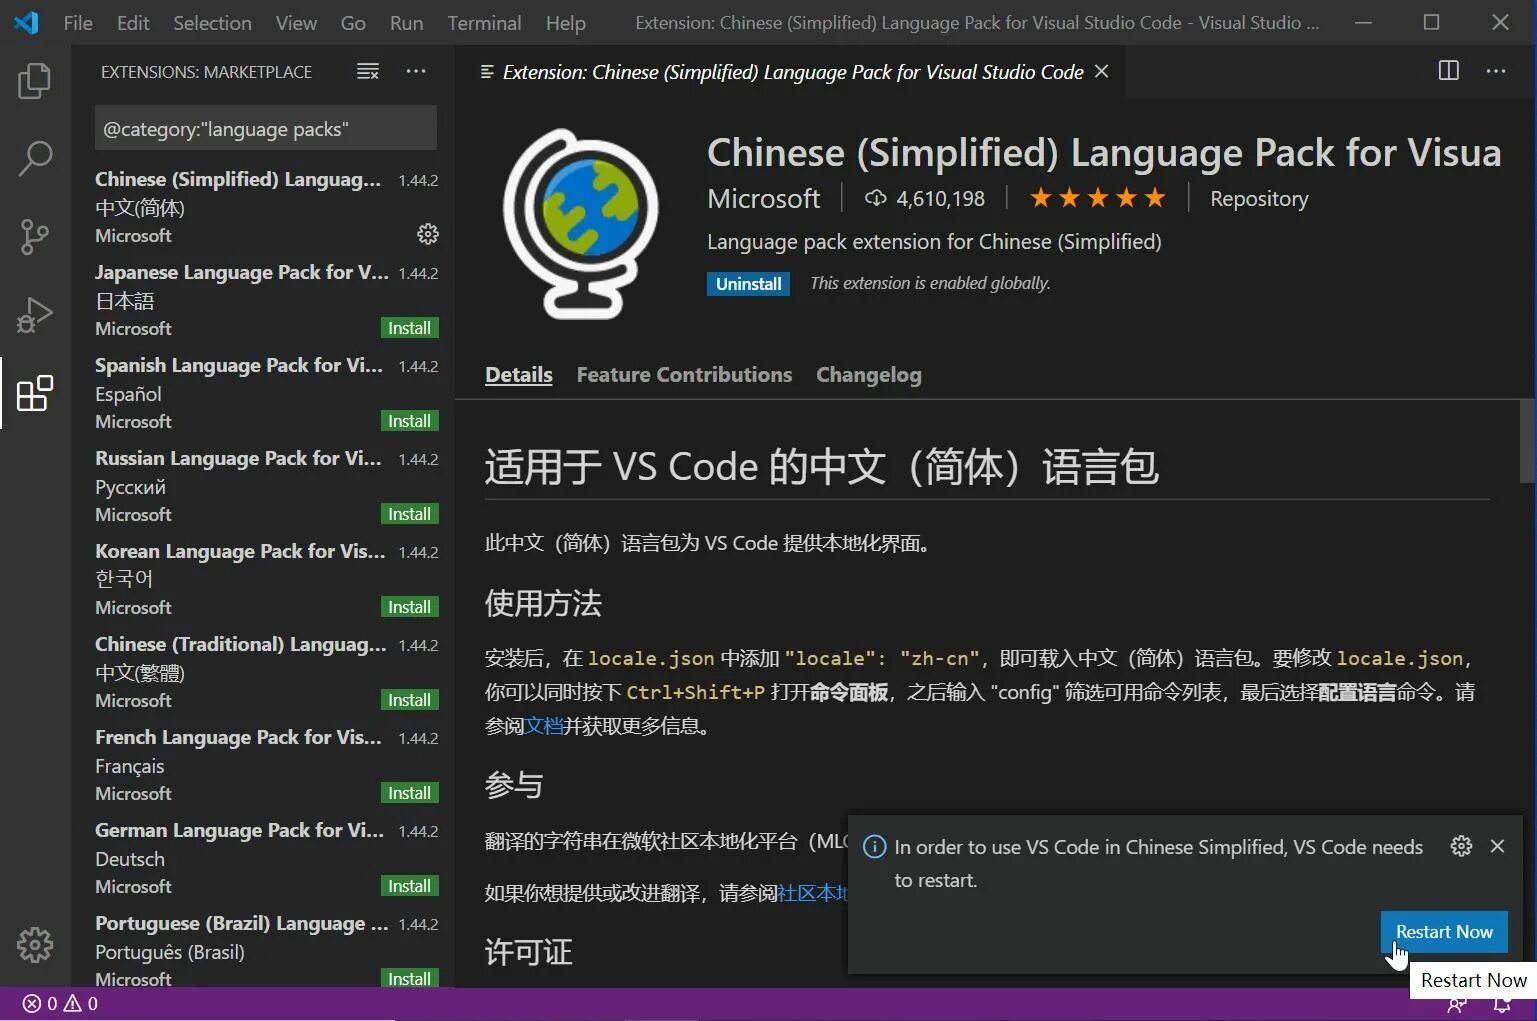Open the Source Control view
Screen dimensions: 1537x1021
[35, 236]
